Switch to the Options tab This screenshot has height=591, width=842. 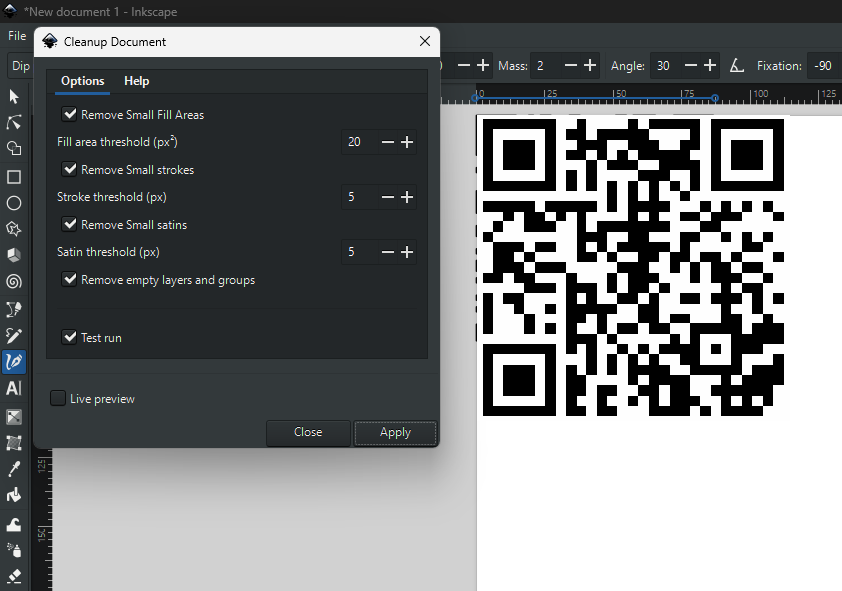coord(83,81)
